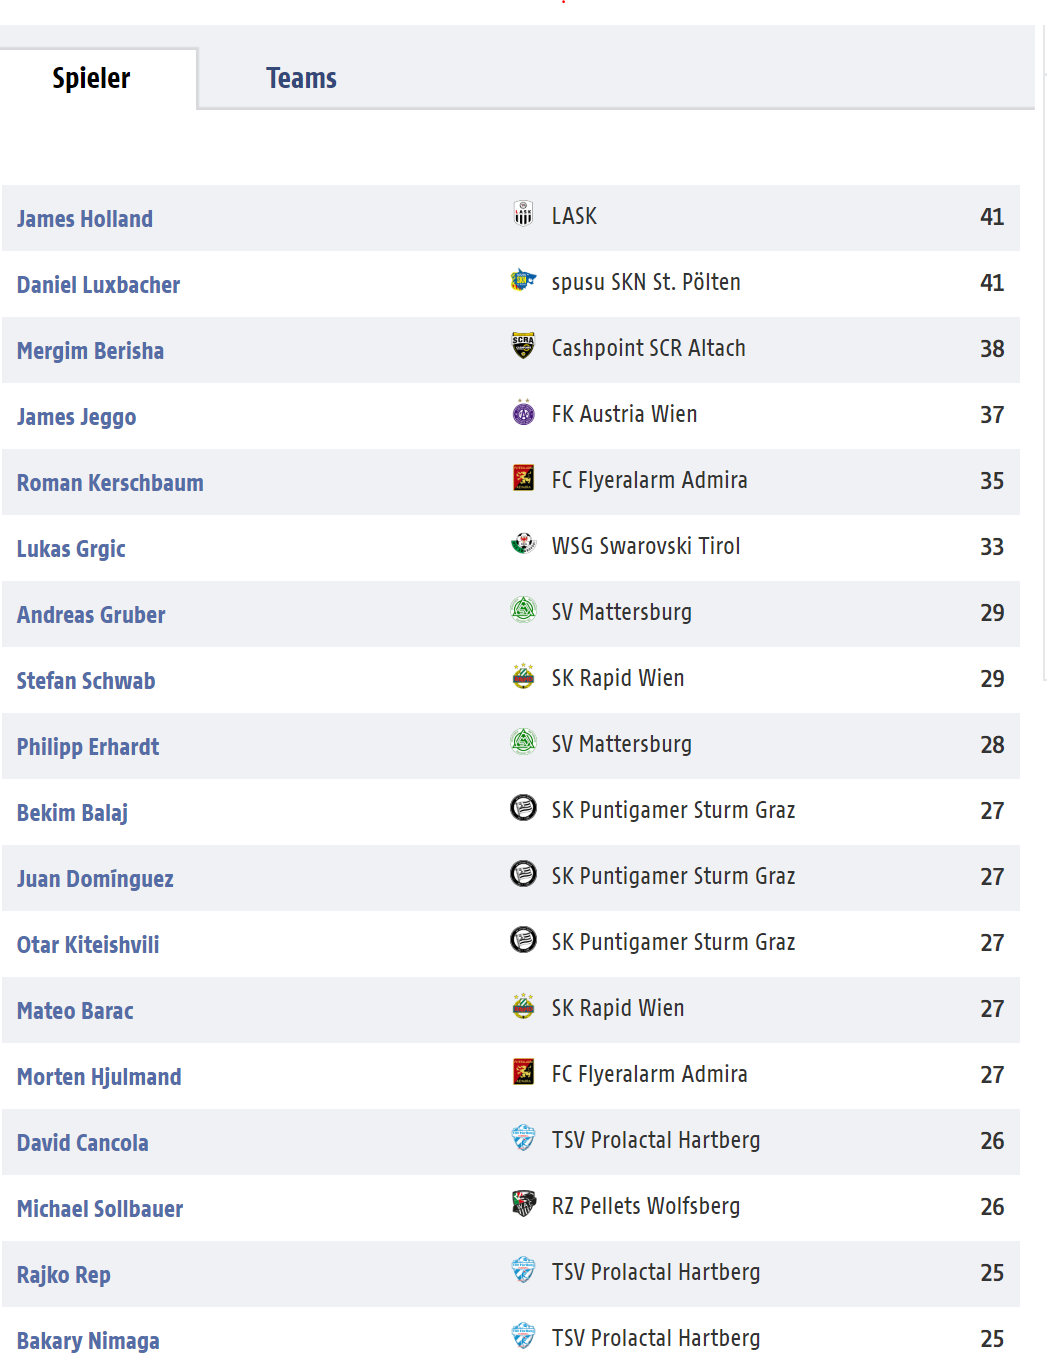Image resolution: width=1047 pixels, height=1367 pixels.
Task: Click Lukas Grgic's value of 33
Action: (x=992, y=547)
